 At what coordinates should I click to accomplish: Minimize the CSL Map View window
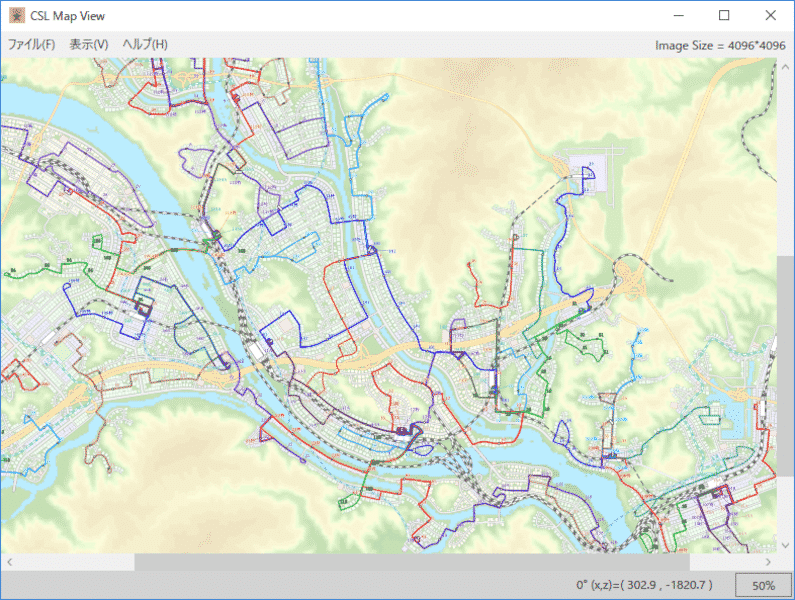[x=679, y=16]
